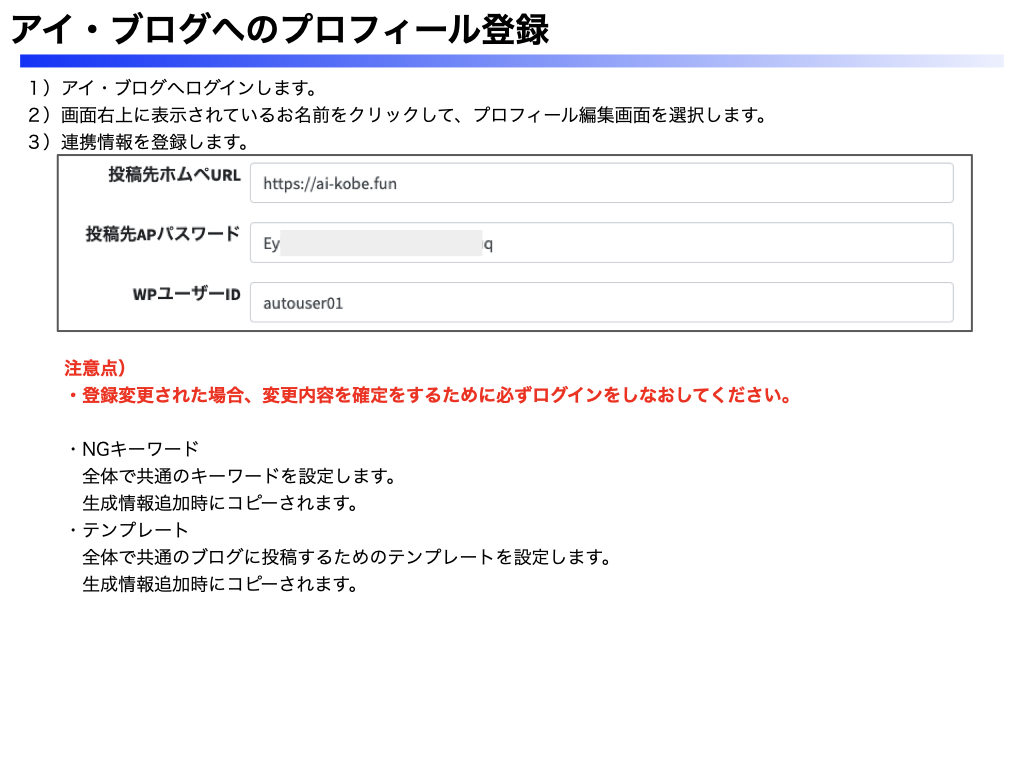Click the blue gradient bar under the title
The height and width of the screenshot is (768, 1024).
510,61
